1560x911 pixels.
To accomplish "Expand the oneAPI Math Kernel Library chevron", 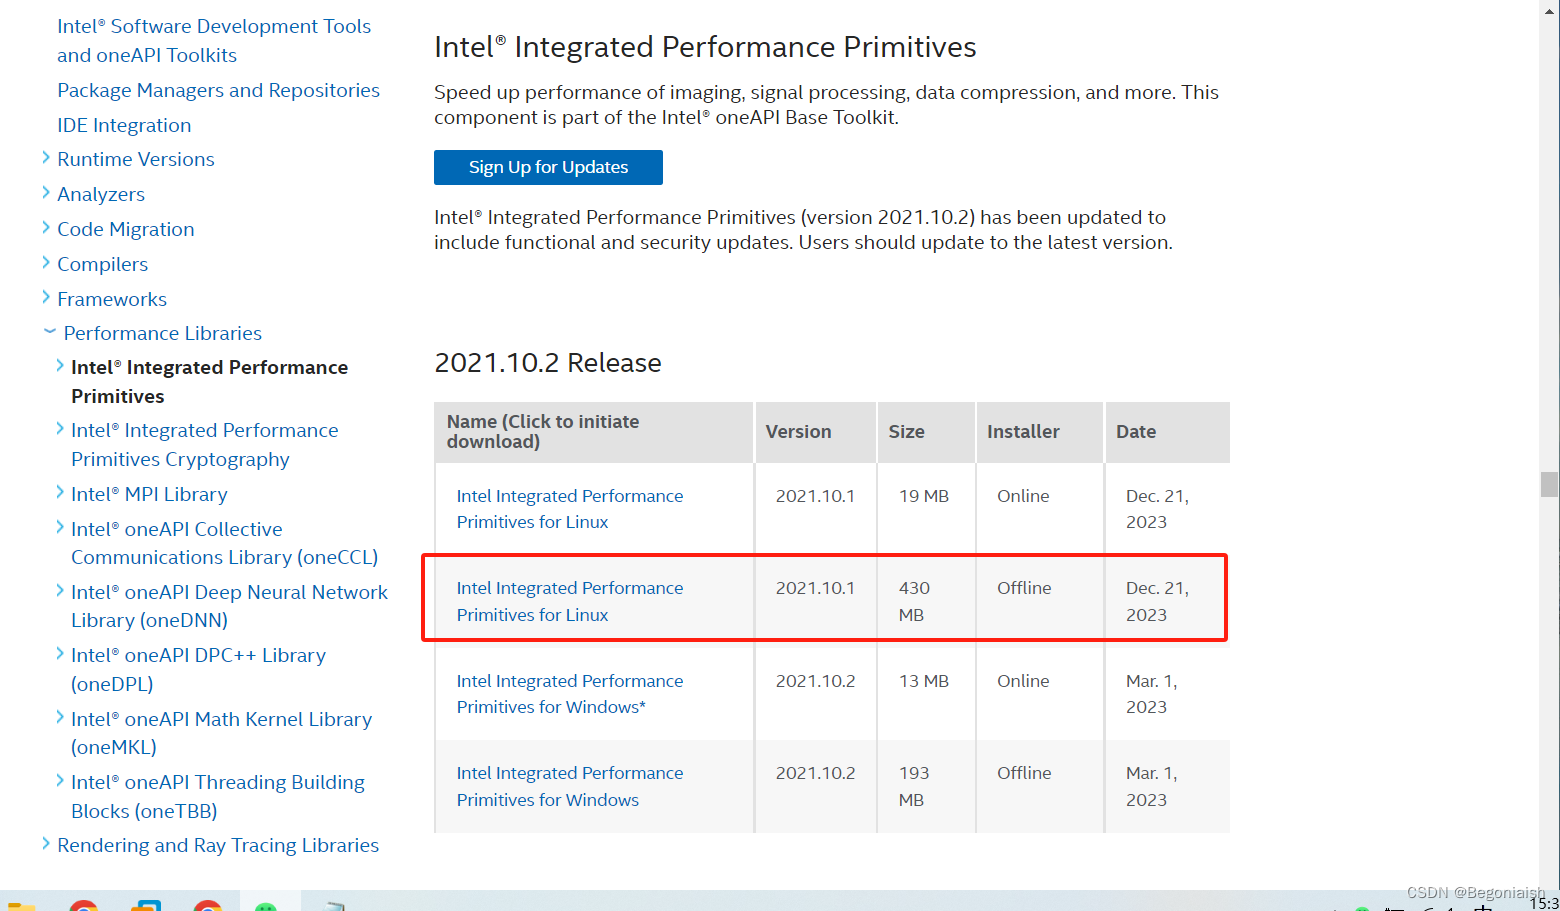I will (x=60, y=717).
